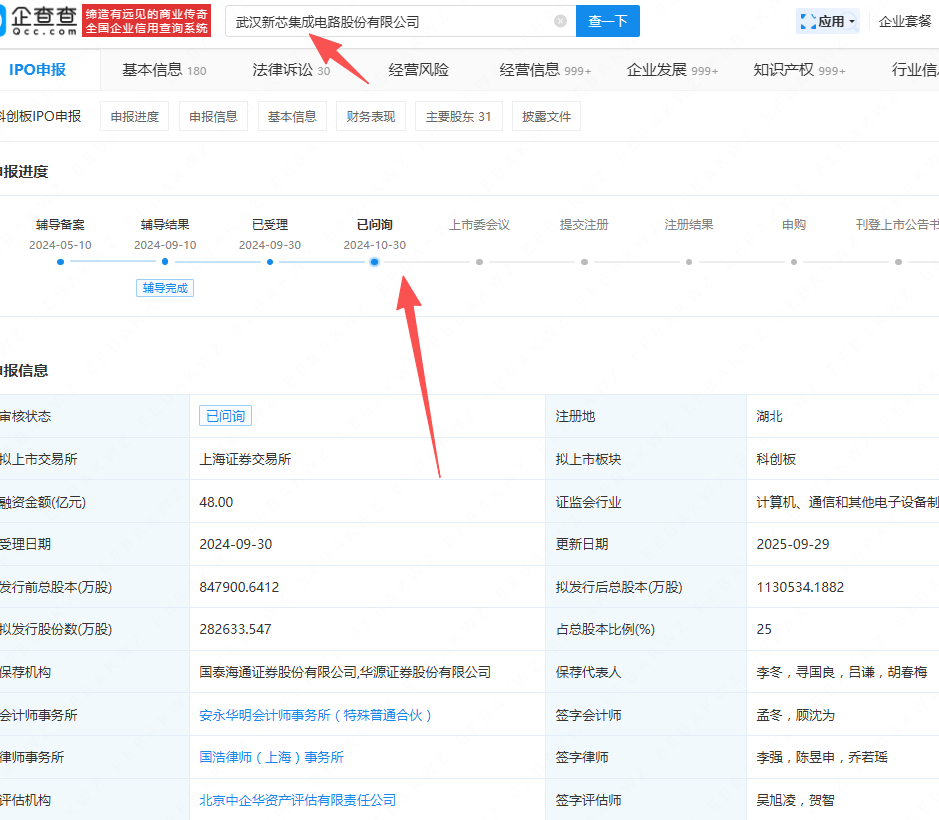Open 国浩律师（上海）事务所 link
Screen dimensions: 939x820
click(272, 757)
